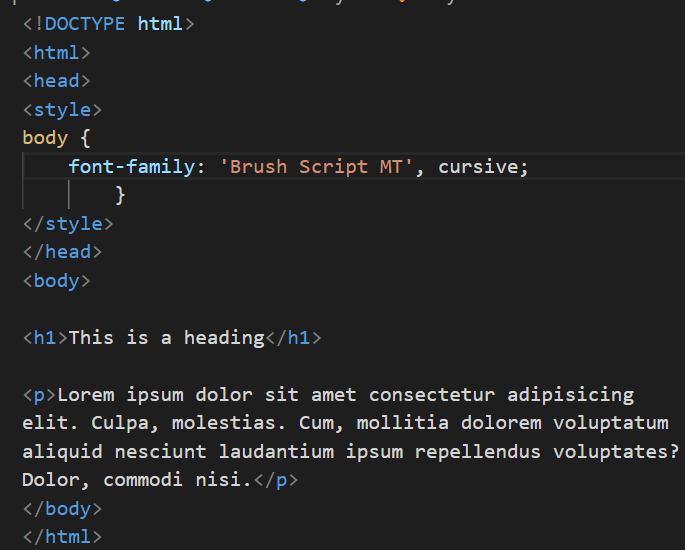Click the opening <html> tag
This screenshot has width=685, height=550.
56,53
